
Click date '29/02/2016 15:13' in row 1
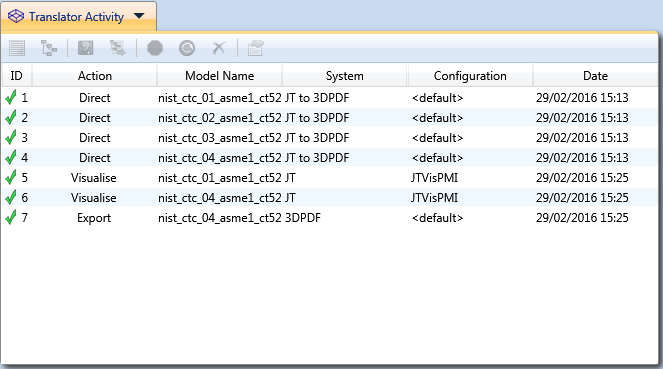point(582,98)
